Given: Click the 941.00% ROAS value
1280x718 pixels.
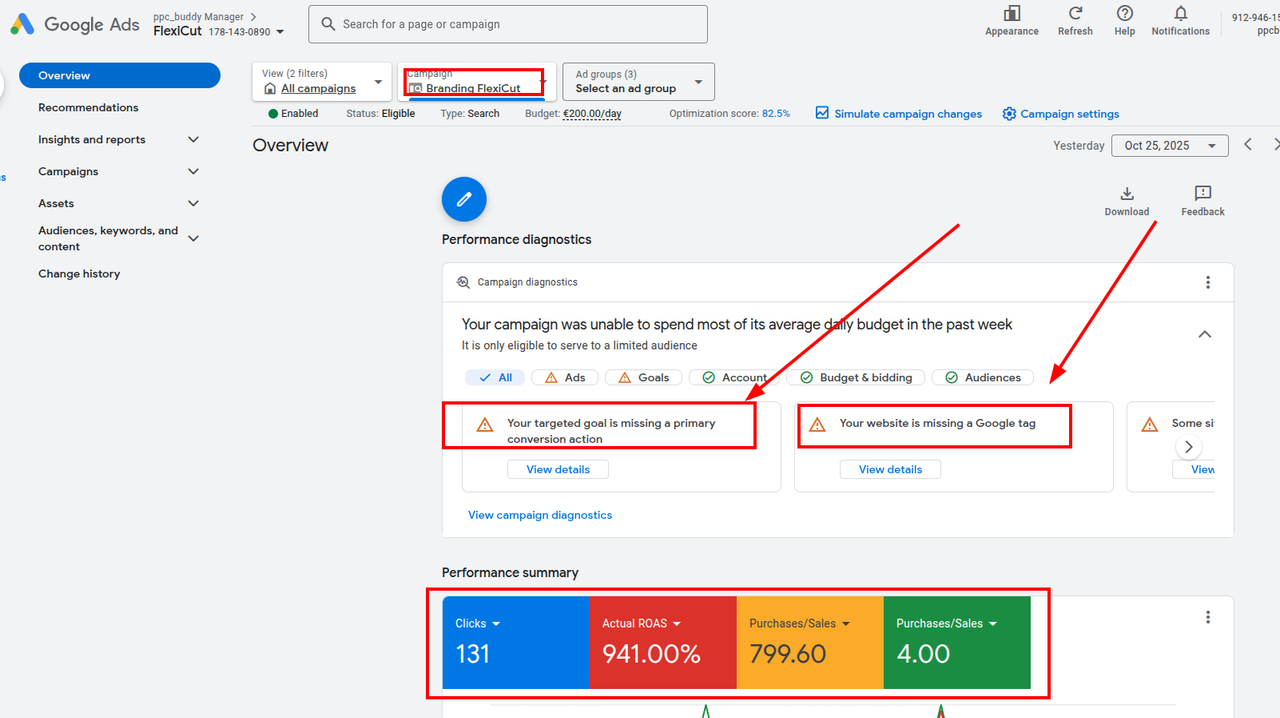Looking at the screenshot, I should click(x=651, y=654).
